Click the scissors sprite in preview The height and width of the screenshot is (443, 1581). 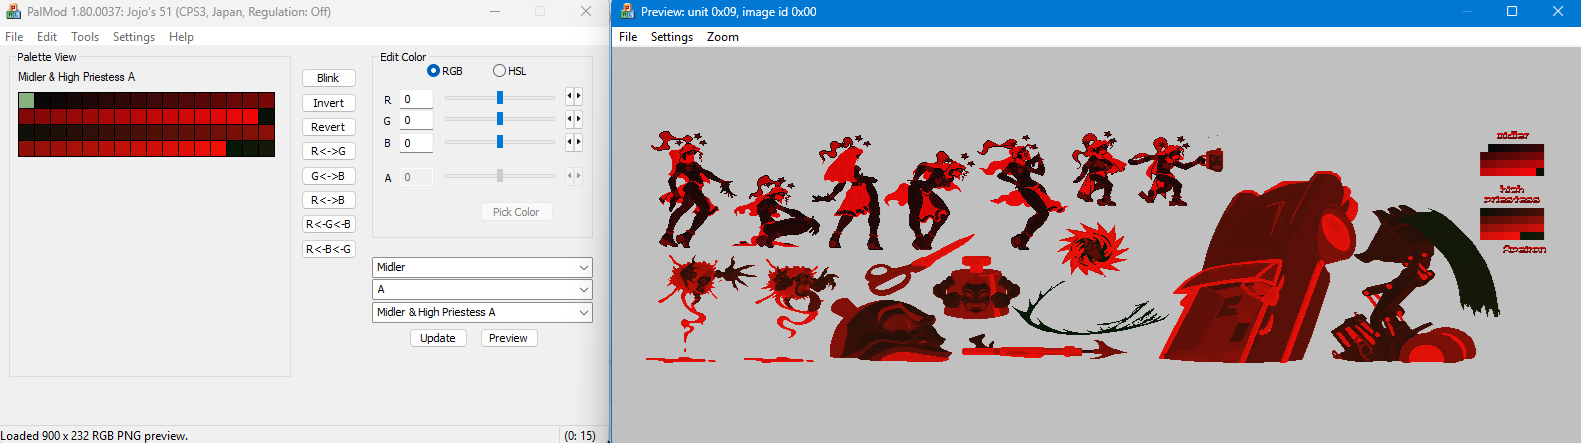[920, 263]
